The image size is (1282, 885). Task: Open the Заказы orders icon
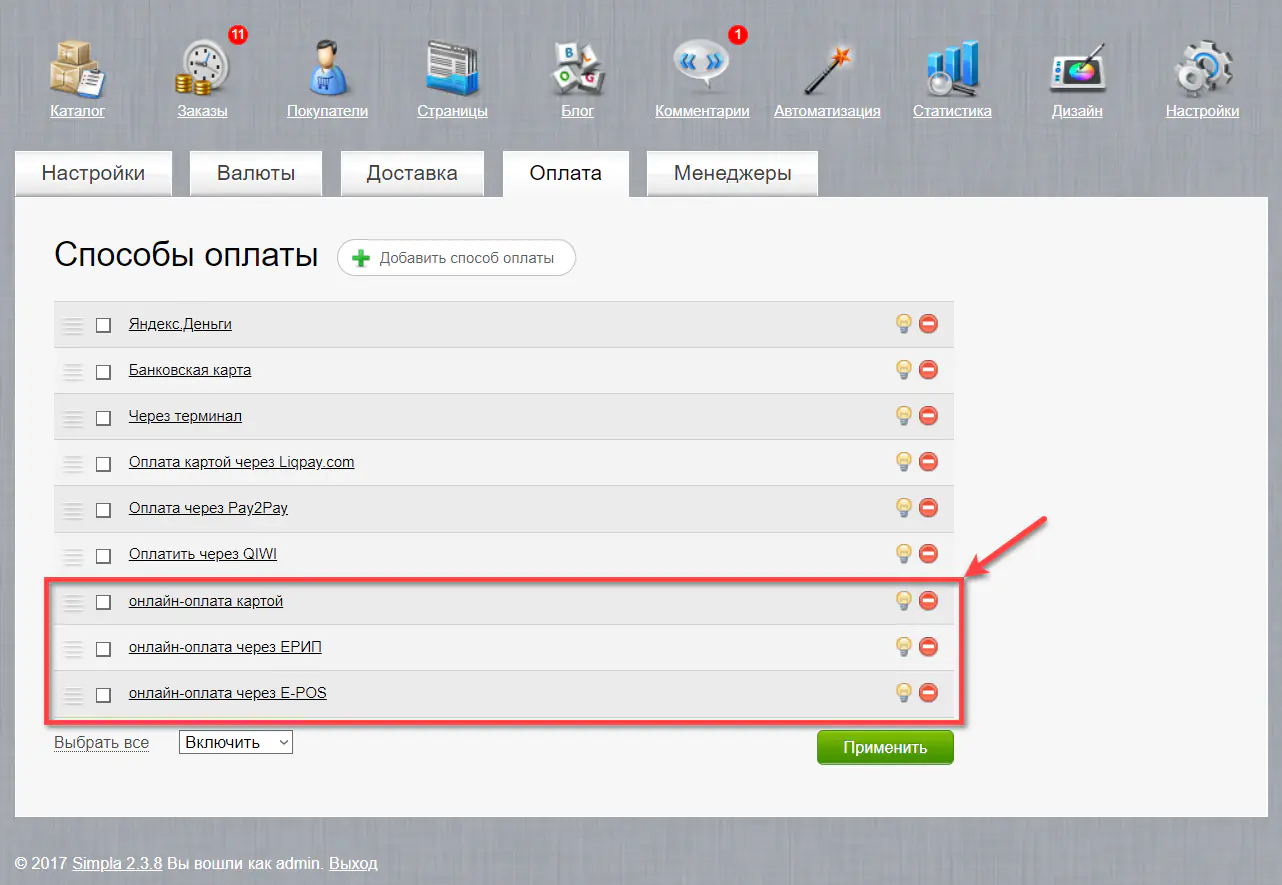pyautogui.click(x=203, y=69)
